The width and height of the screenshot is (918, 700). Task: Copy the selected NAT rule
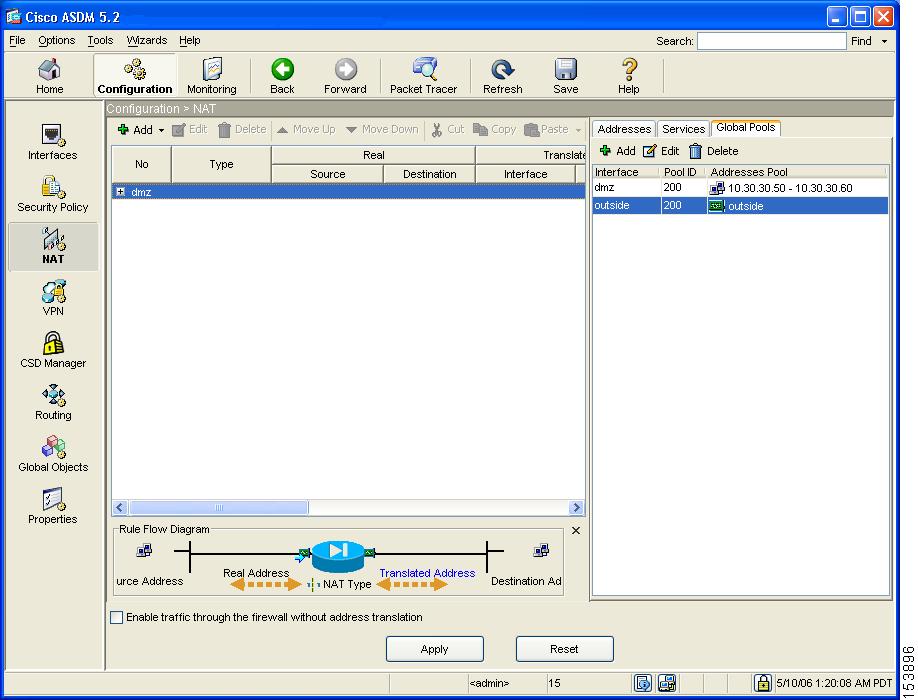[495, 129]
